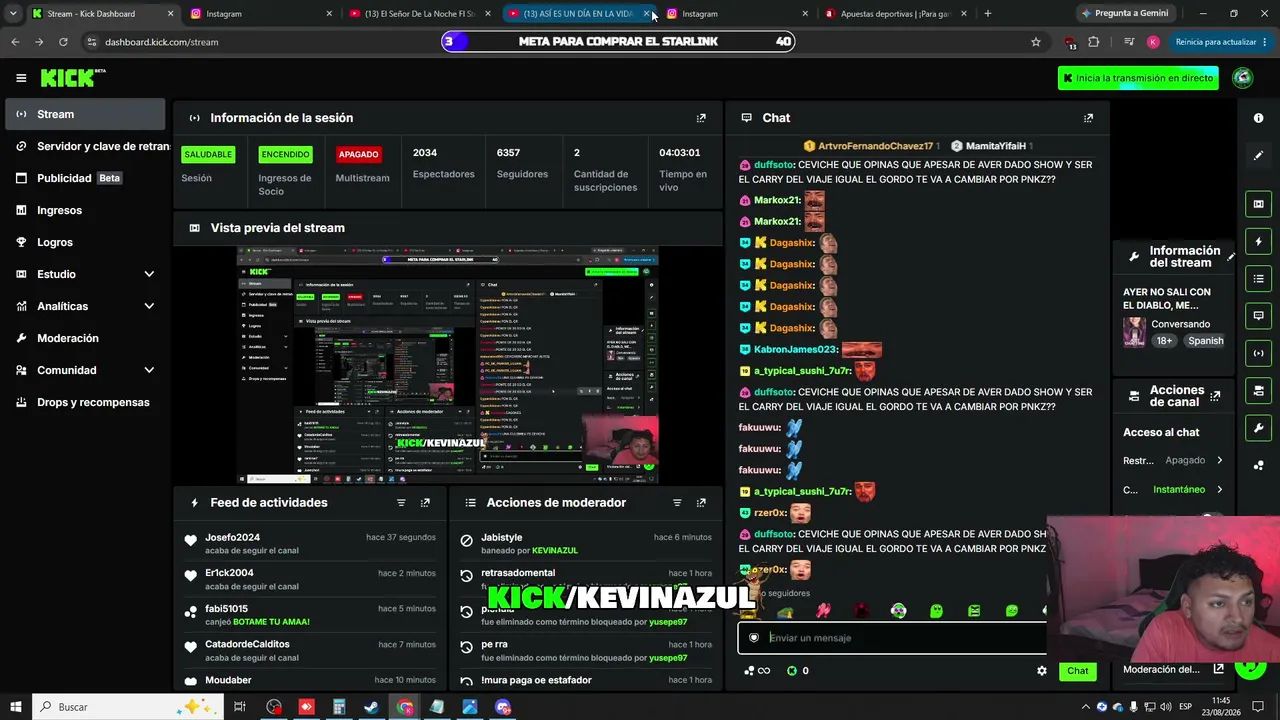The height and width of the screenshot is (720, 1280).
Task: Open Pregunta a Gemini
Action: tap(1124, 14)
